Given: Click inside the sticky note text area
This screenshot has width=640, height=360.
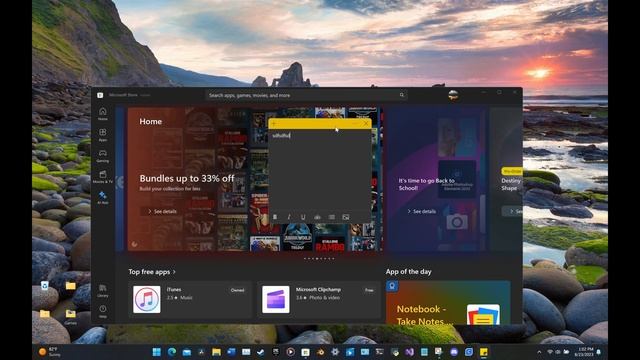Looking at the screenshot, I should [320, 171].
